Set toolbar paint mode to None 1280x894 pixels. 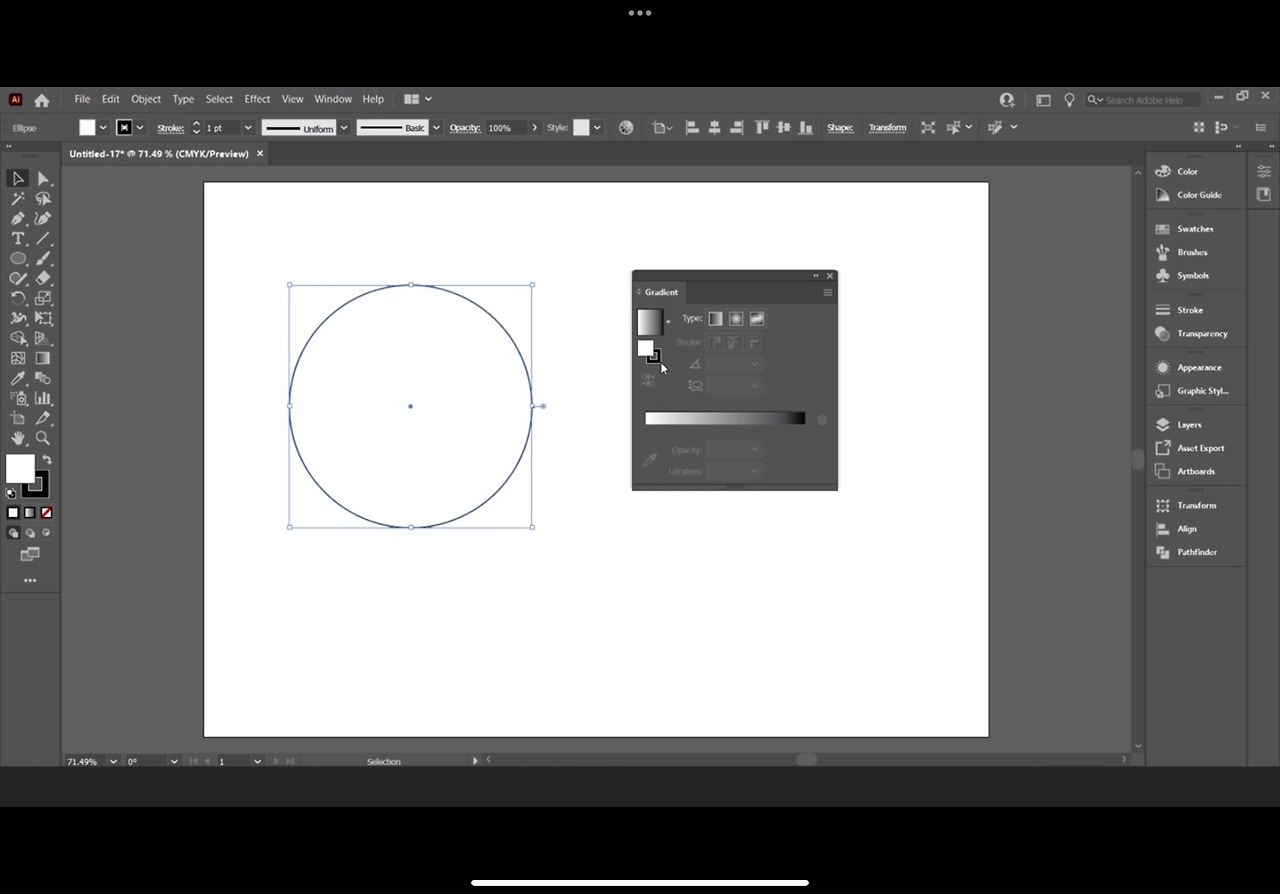coord(46,513)
